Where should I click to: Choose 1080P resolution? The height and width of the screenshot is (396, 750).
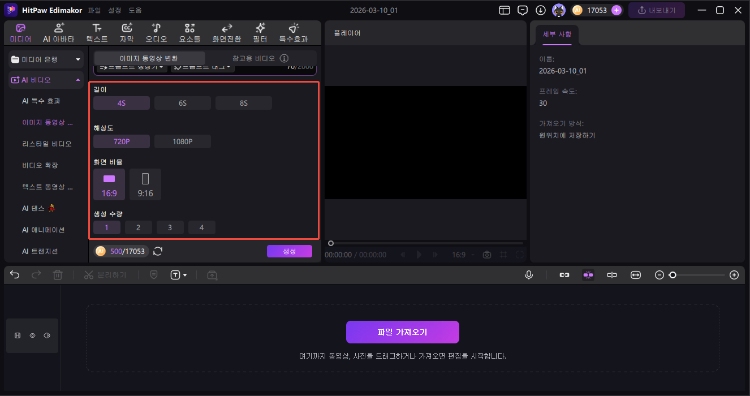182,142
